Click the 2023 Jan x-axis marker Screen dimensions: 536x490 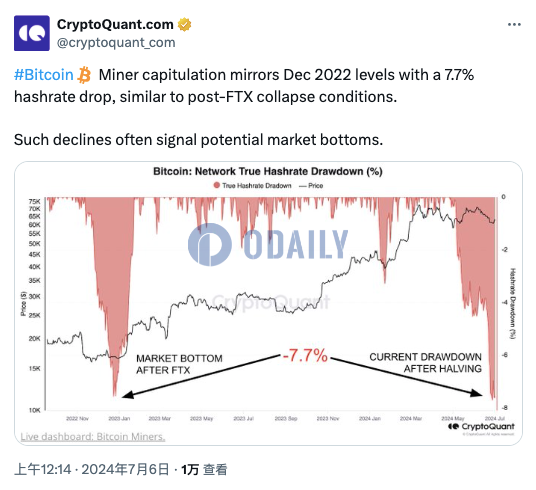pos(119,418)
